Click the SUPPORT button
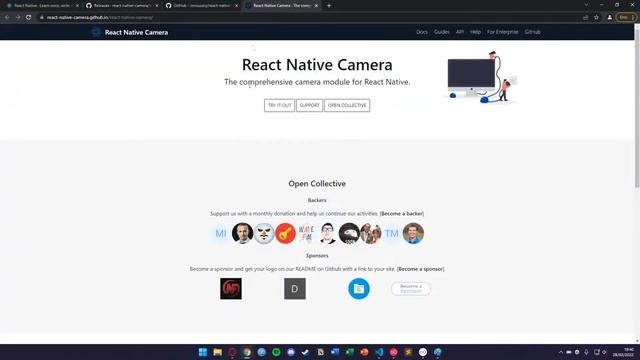 pyautogui.click(x=309, y=105)
